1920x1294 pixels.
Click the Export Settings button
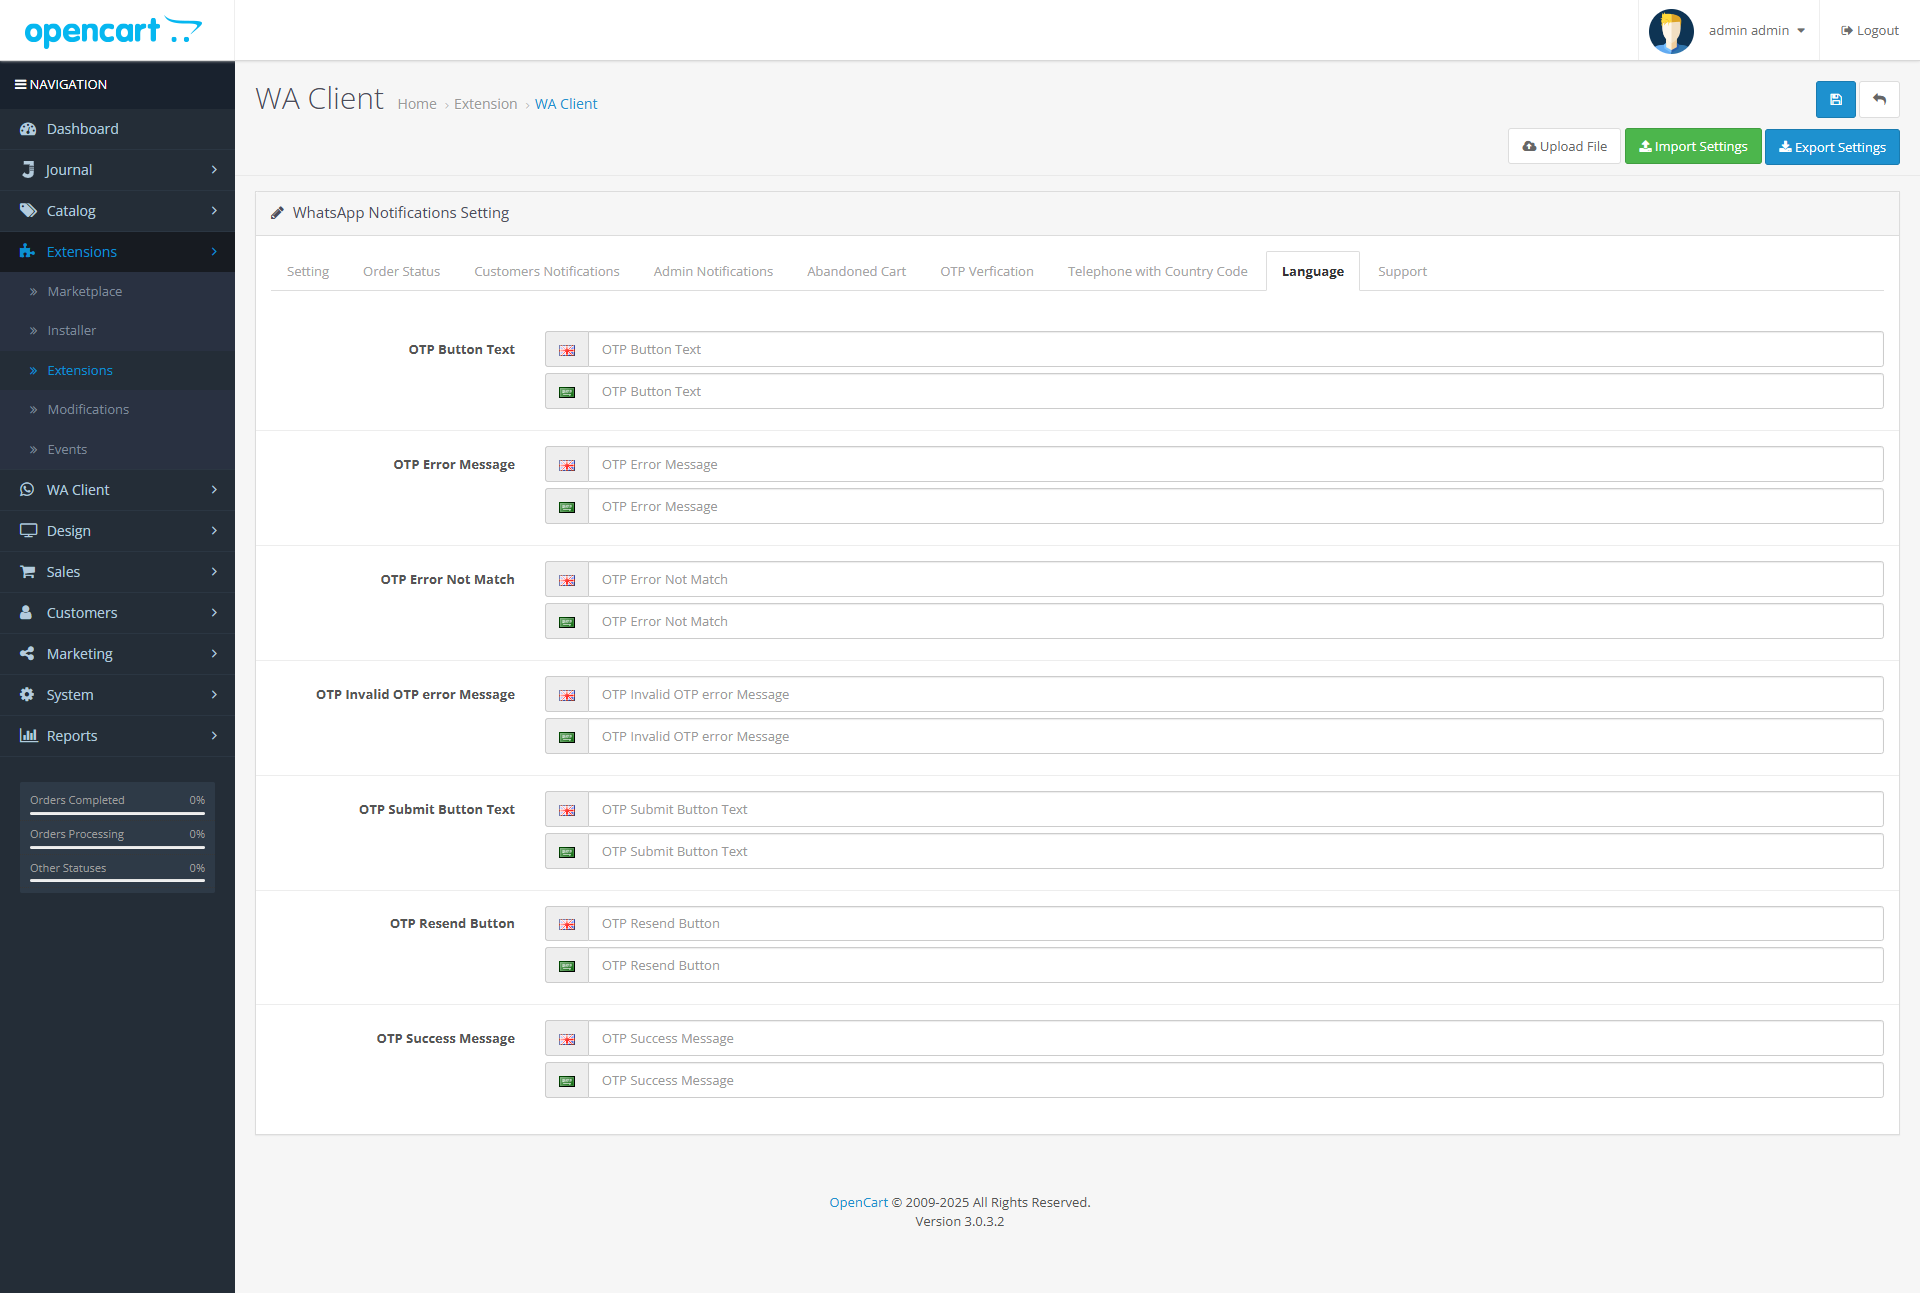[1831, 147]
